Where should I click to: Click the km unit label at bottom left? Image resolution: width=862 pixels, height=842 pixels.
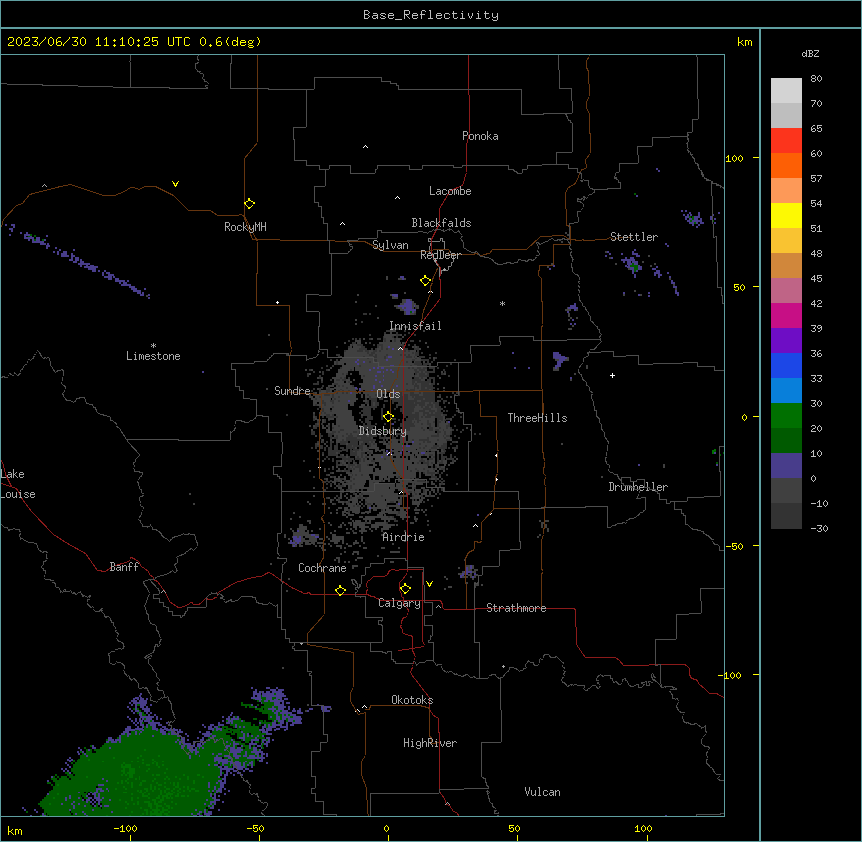(x=15, y=830)
